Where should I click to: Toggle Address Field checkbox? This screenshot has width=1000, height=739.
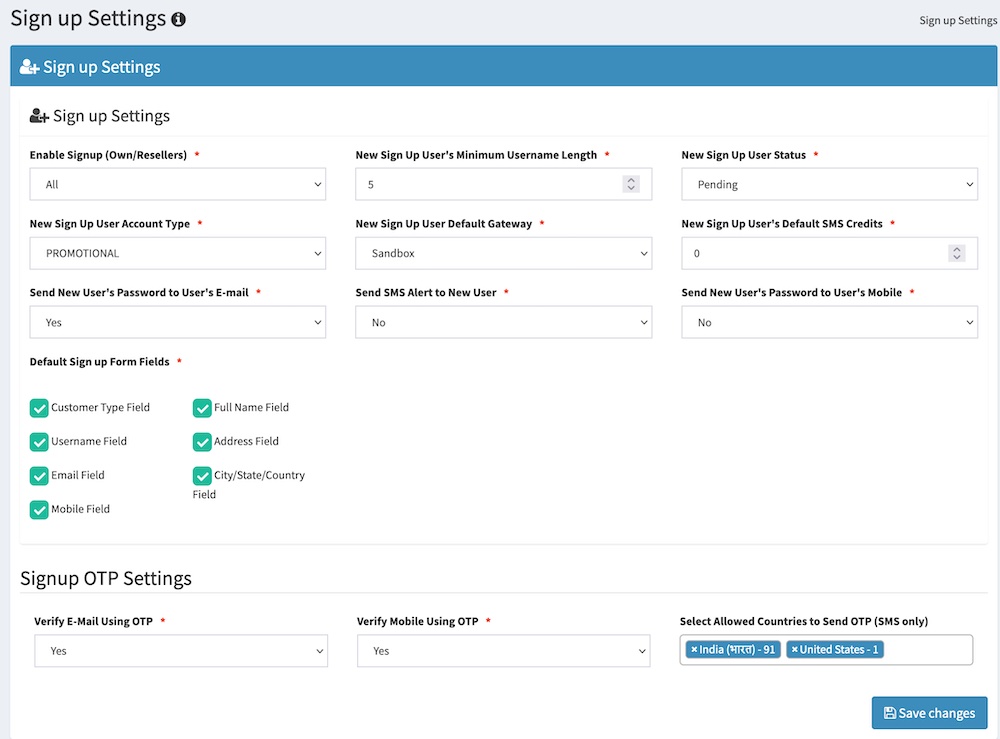point(202,442)
